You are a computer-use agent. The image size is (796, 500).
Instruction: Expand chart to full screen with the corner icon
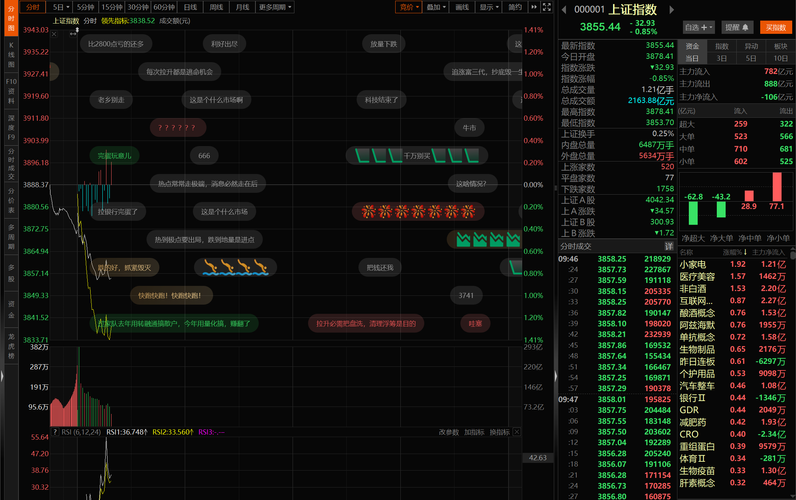pyautogui.click(x=547, y=7)
